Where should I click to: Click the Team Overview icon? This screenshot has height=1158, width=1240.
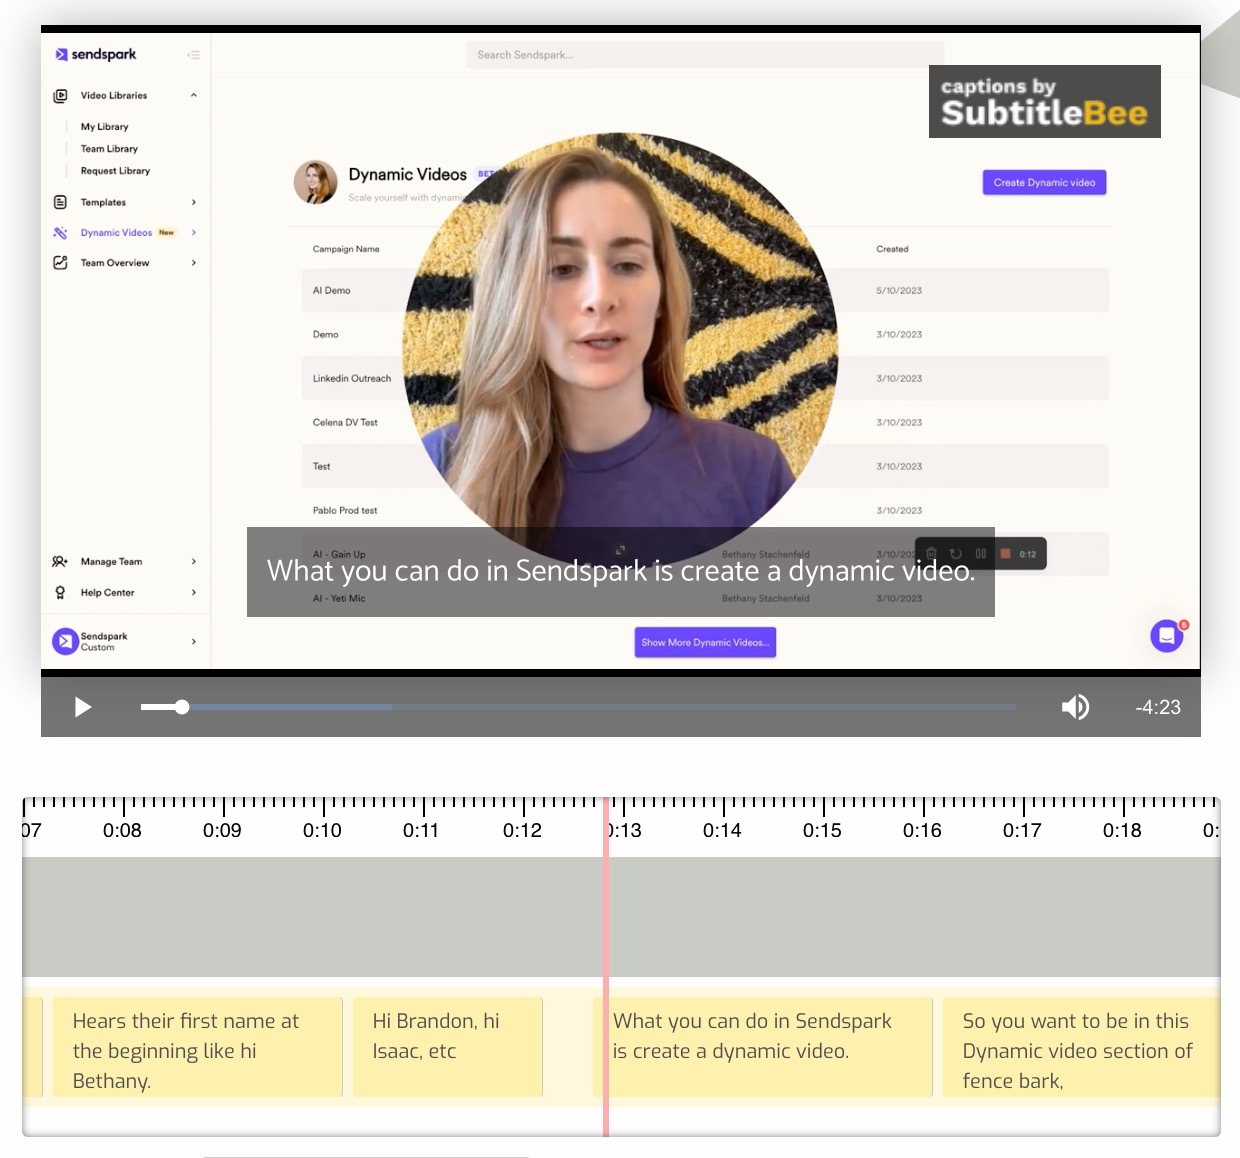click(60, 263)
